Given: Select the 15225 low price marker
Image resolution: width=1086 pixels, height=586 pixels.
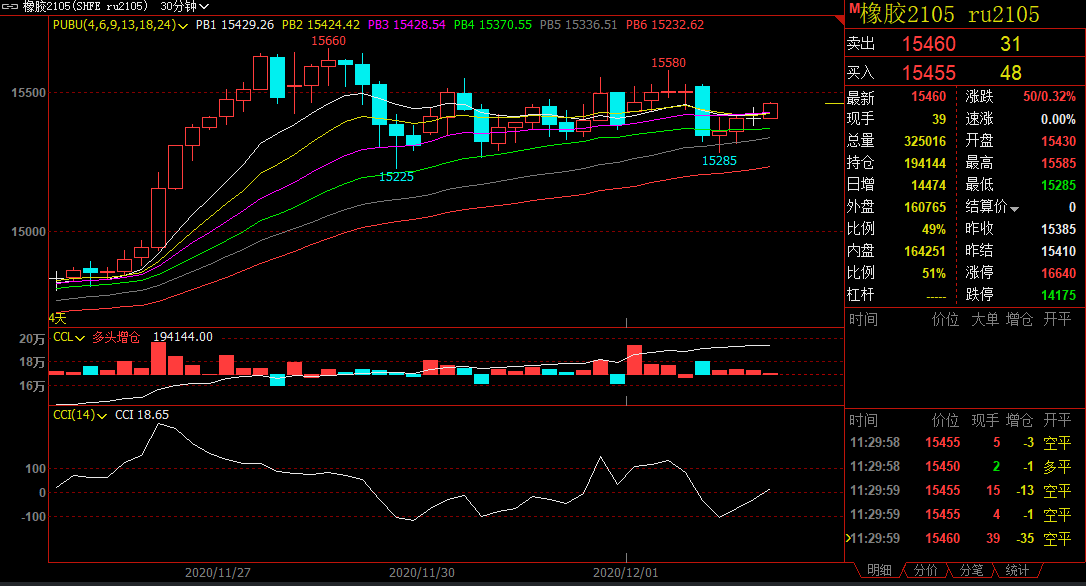Looking at the screenshot, I should tap(397, 177).
